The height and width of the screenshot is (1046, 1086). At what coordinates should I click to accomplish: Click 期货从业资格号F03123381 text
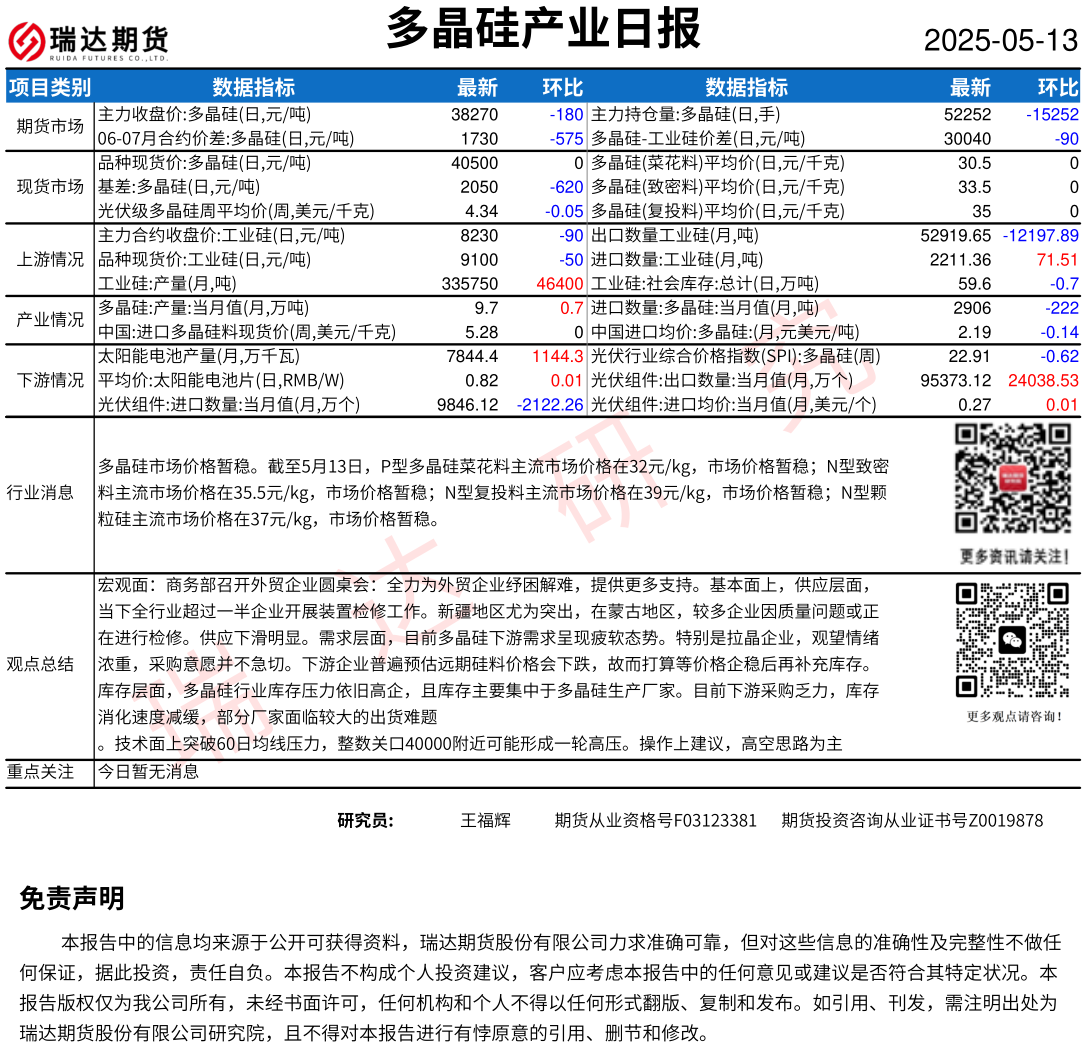tap(655, 821)
